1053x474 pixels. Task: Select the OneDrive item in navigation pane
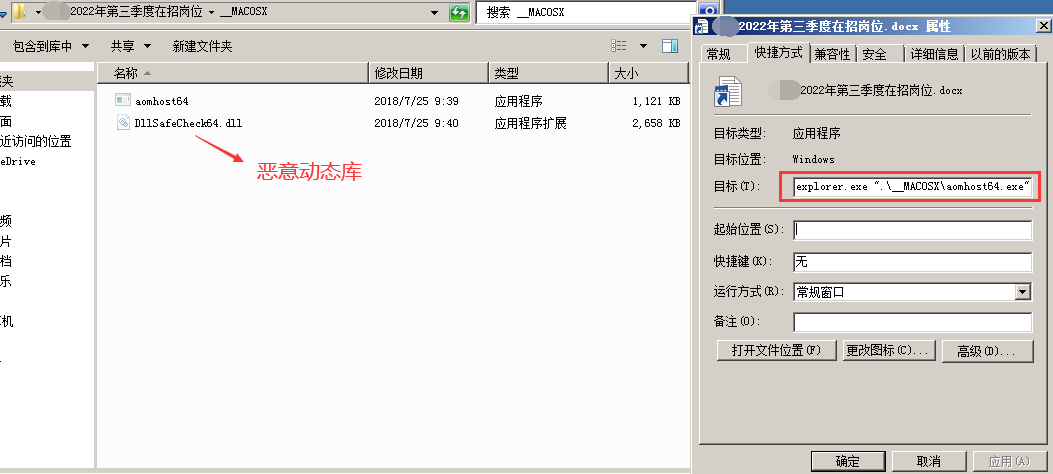(17, 161)
